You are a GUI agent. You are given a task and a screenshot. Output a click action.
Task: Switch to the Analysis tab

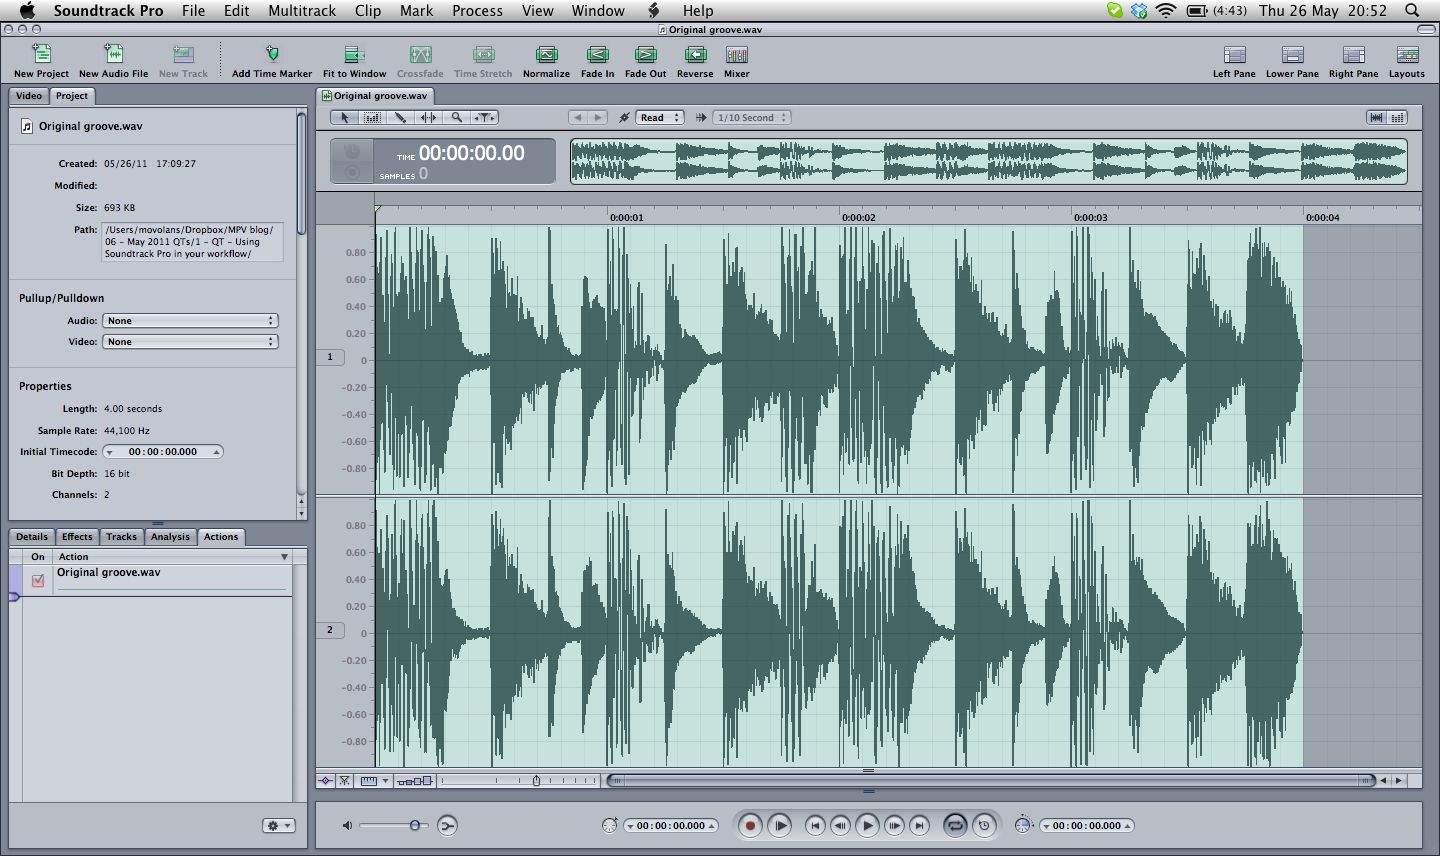coord(170,537)
